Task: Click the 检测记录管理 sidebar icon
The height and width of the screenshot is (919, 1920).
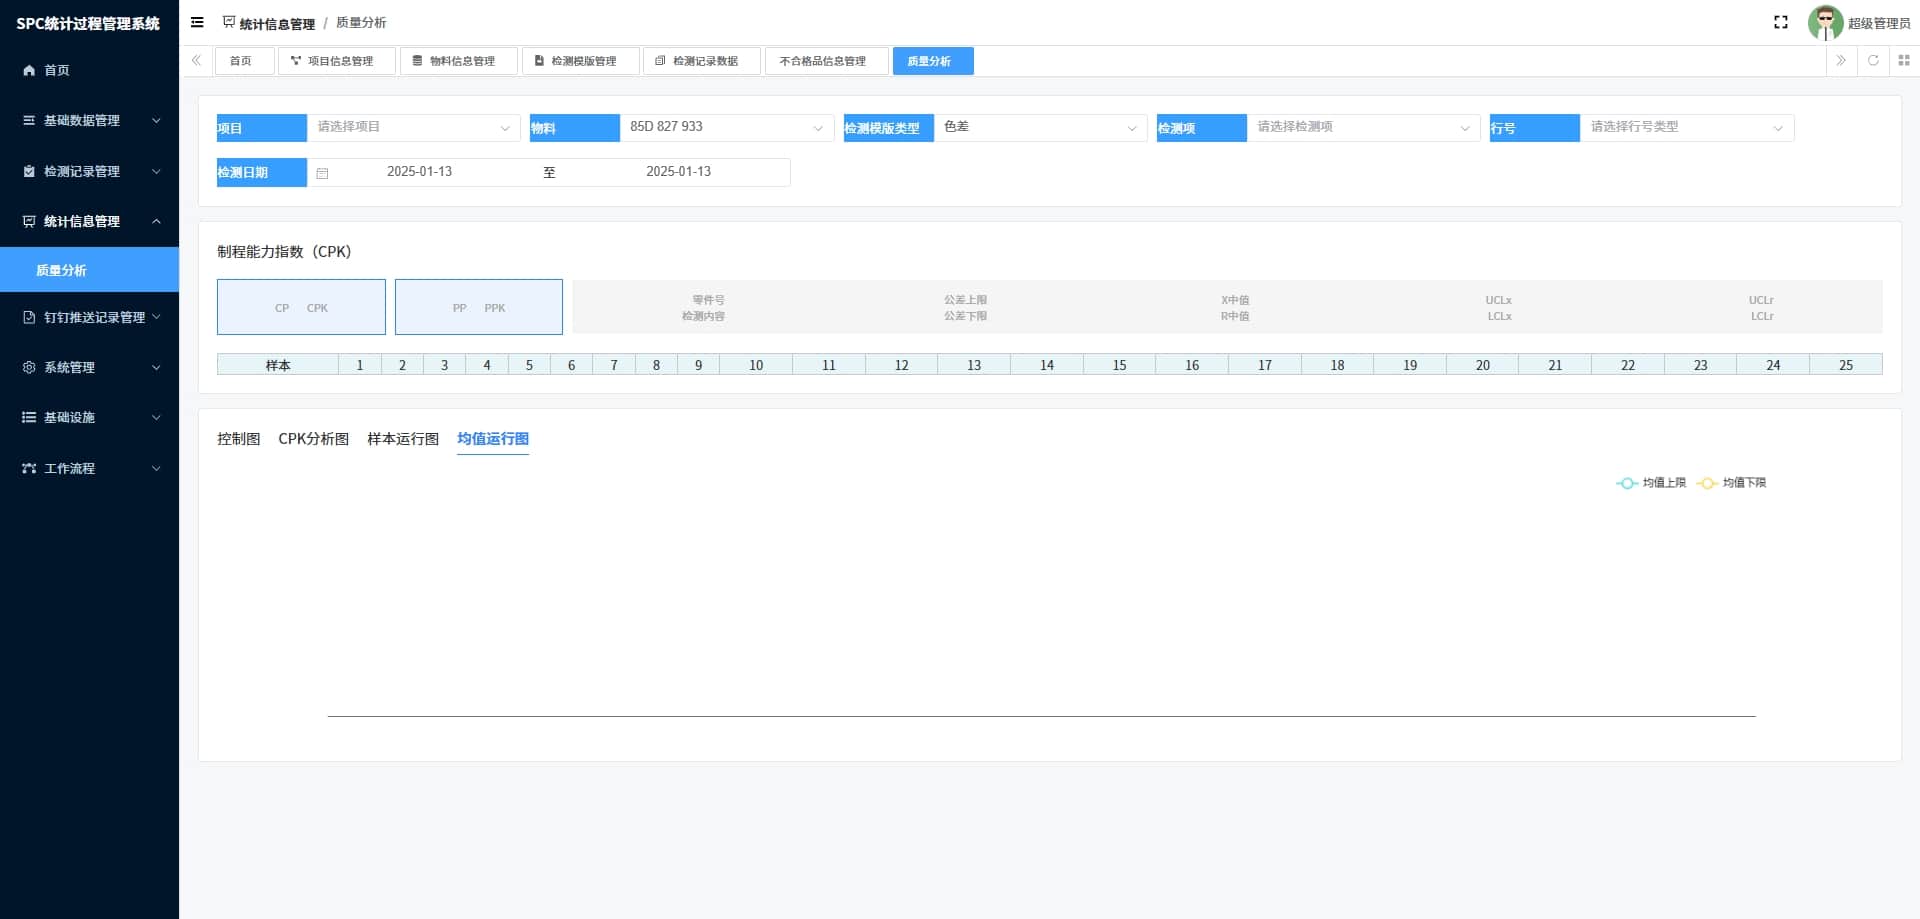Action: 29,171
